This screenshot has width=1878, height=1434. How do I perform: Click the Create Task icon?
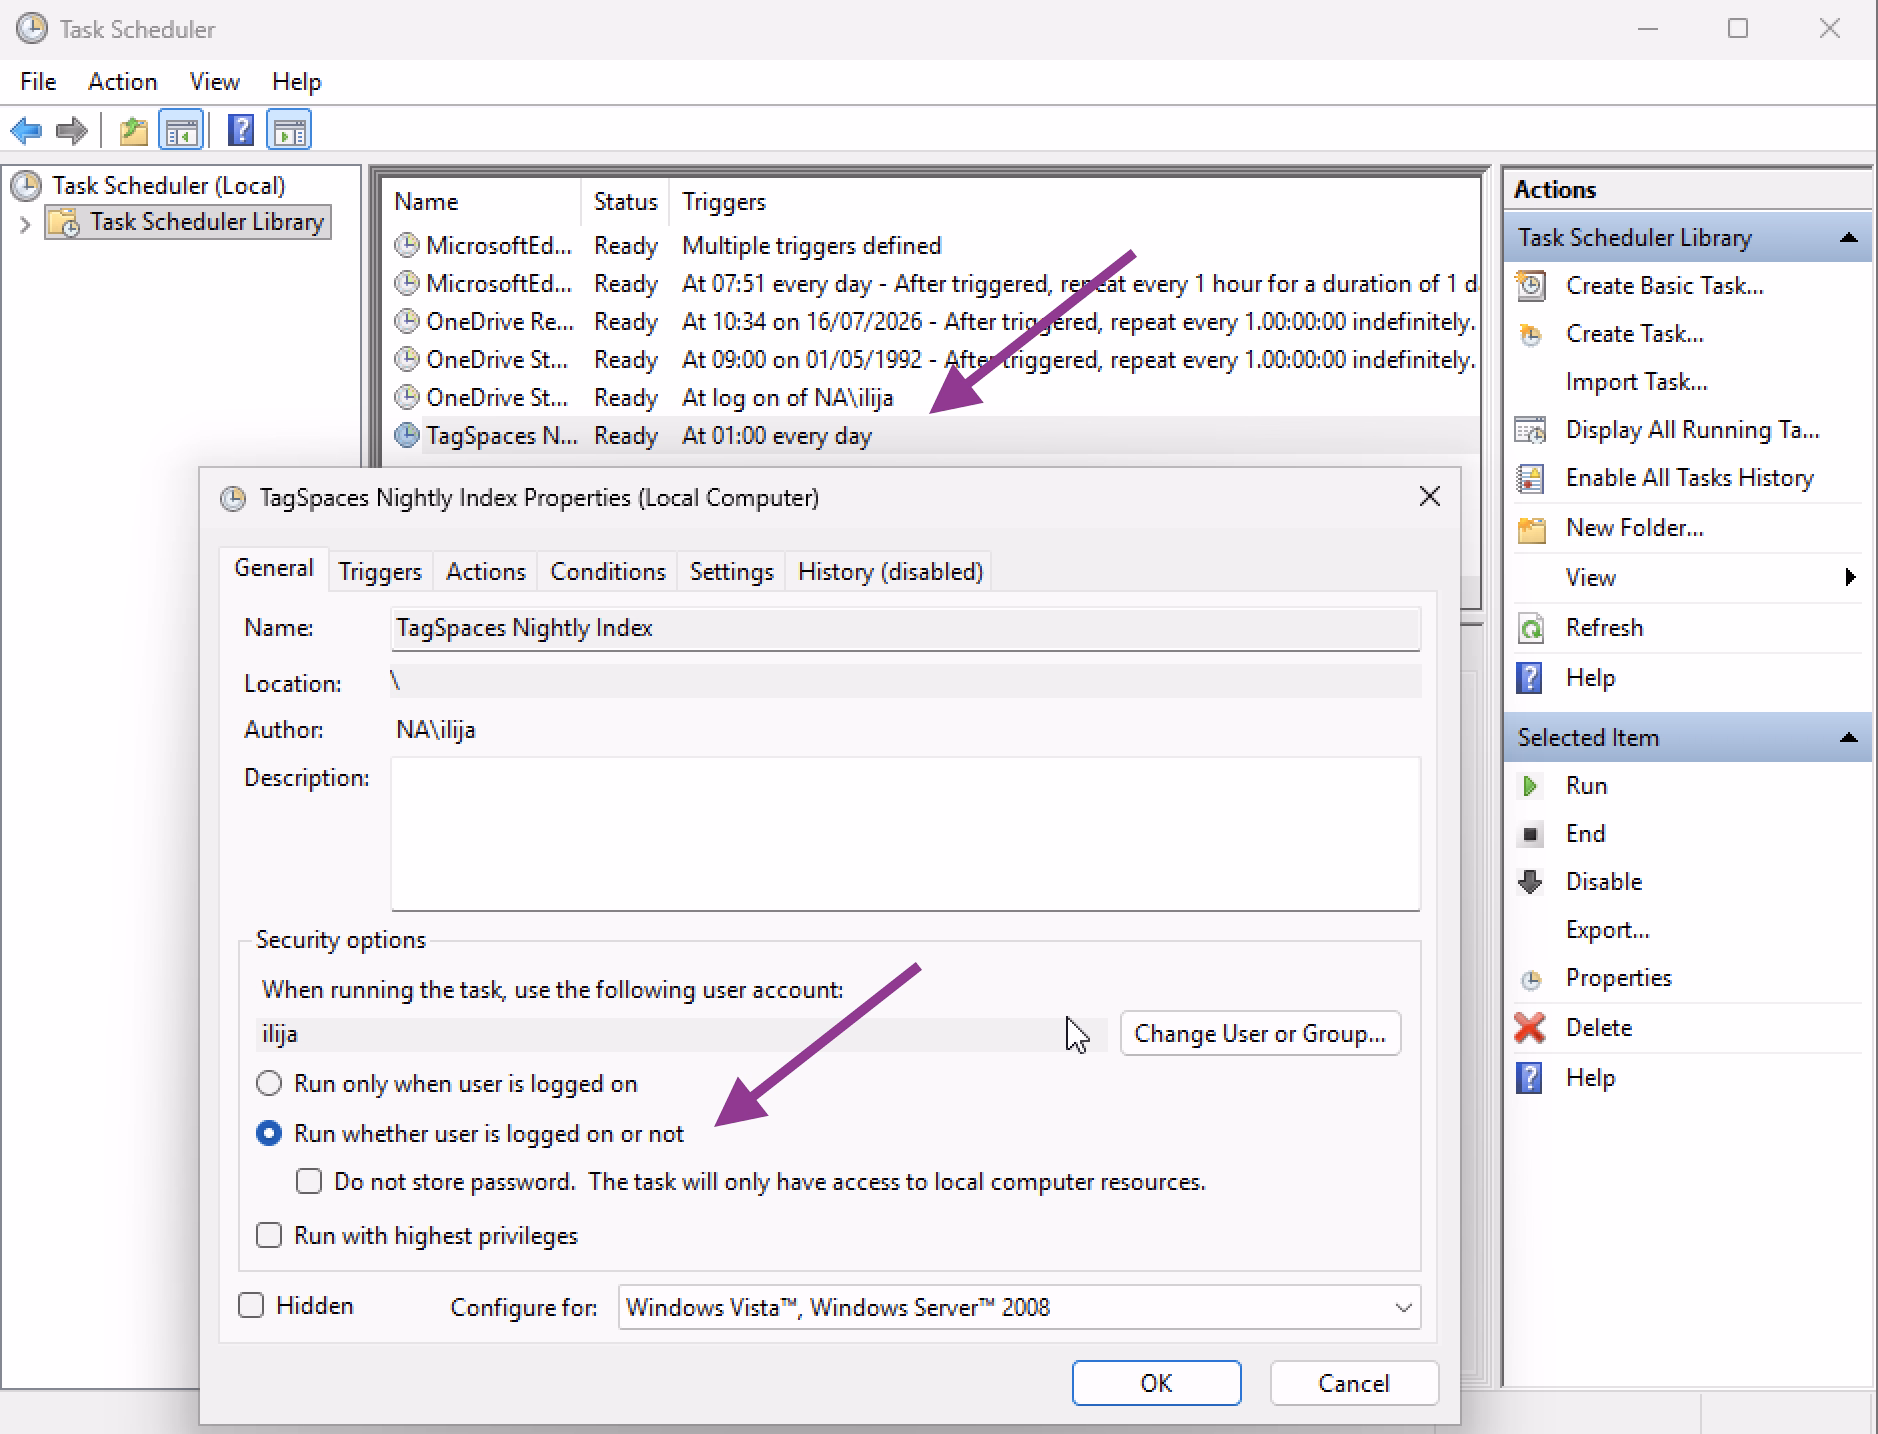1531,334
